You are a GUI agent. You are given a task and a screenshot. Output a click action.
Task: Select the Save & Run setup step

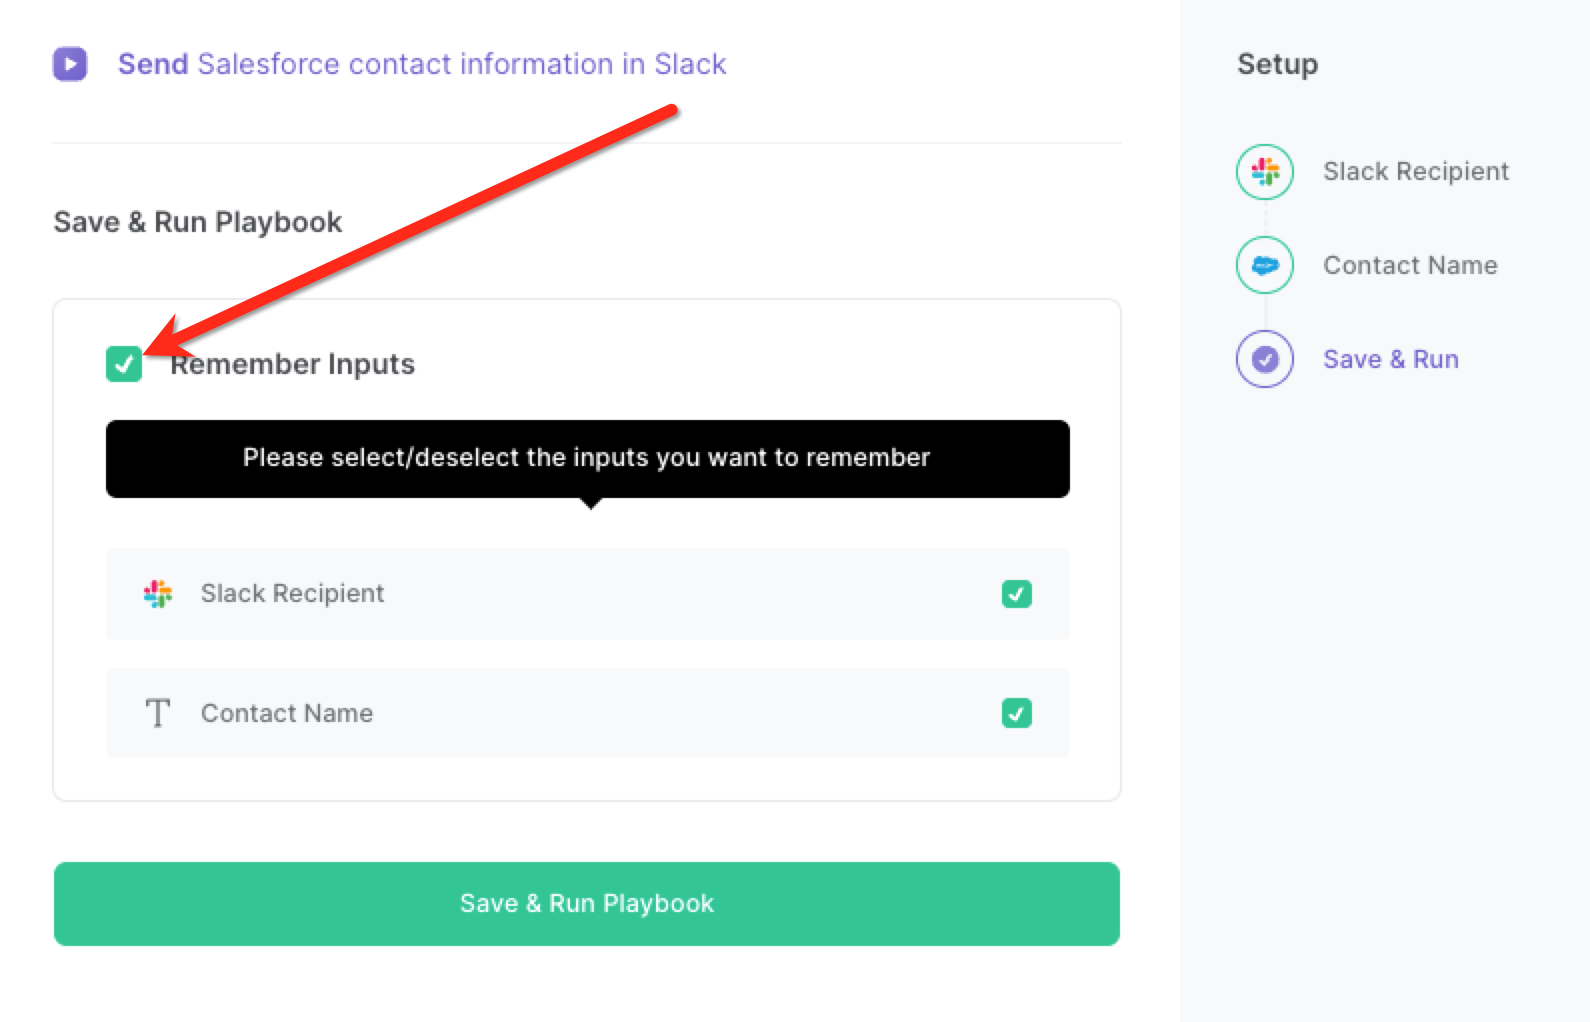(1391, 359)
